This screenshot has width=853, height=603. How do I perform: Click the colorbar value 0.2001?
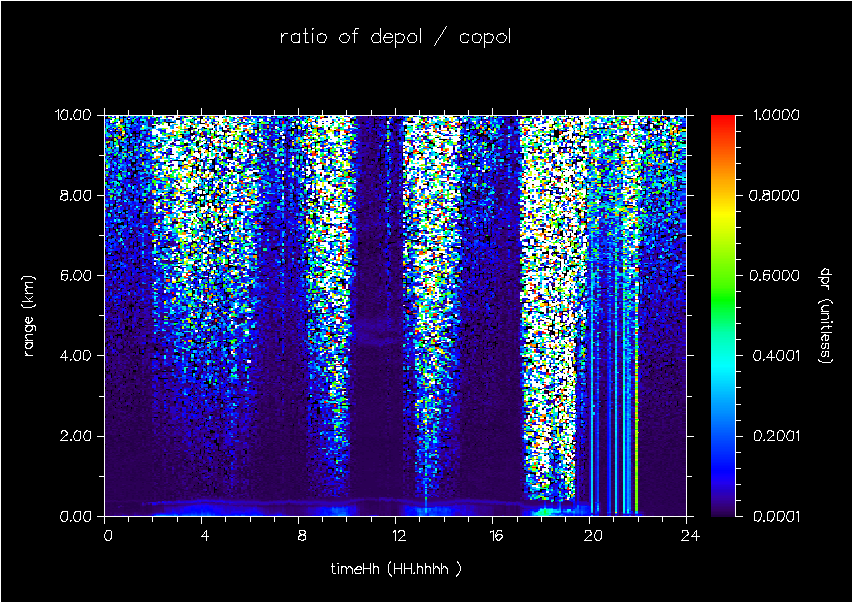coord(776,436)
